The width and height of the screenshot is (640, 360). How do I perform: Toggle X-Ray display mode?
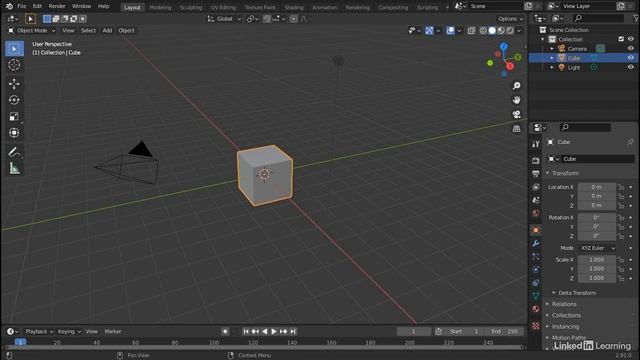point(471,31)
